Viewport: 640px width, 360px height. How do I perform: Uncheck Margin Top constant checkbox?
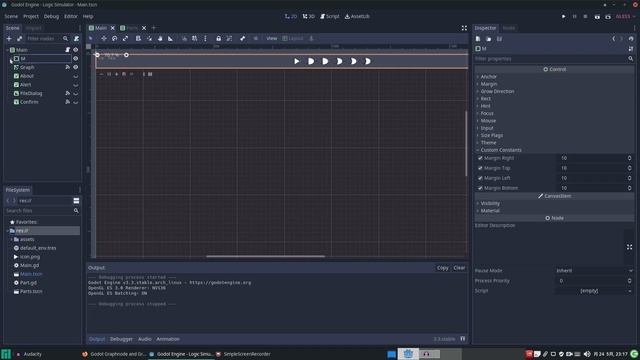480,168
